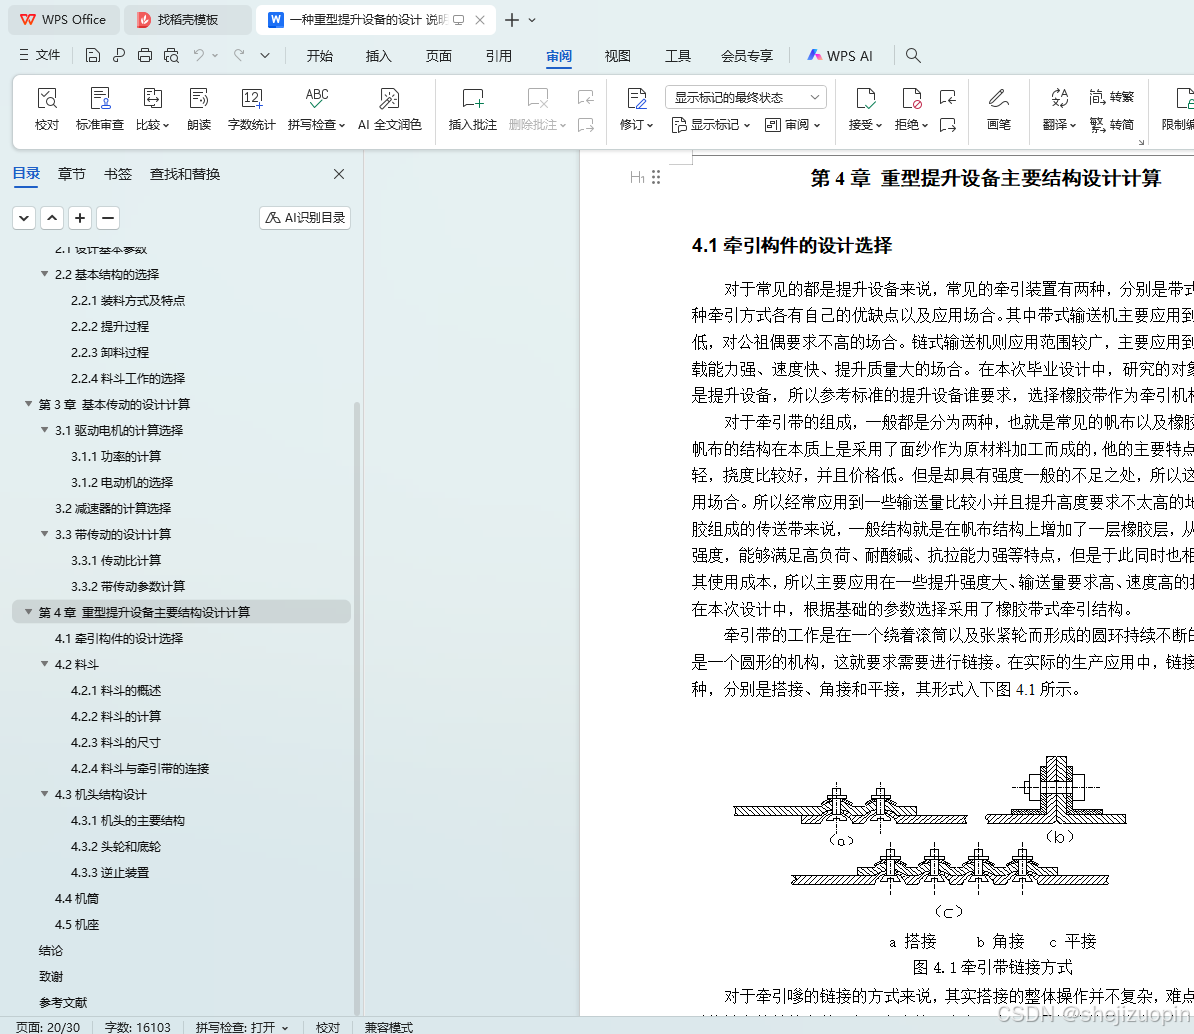Open the search magnifier icon
Screen dimensions: 1194x1034
point(913,55)
